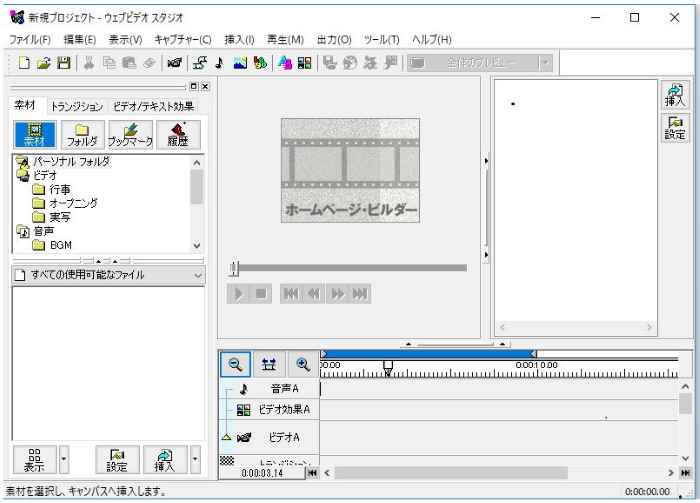Close the materials side pane
Image resolution: width=700 pixels, height=503 pixels.
205,86
